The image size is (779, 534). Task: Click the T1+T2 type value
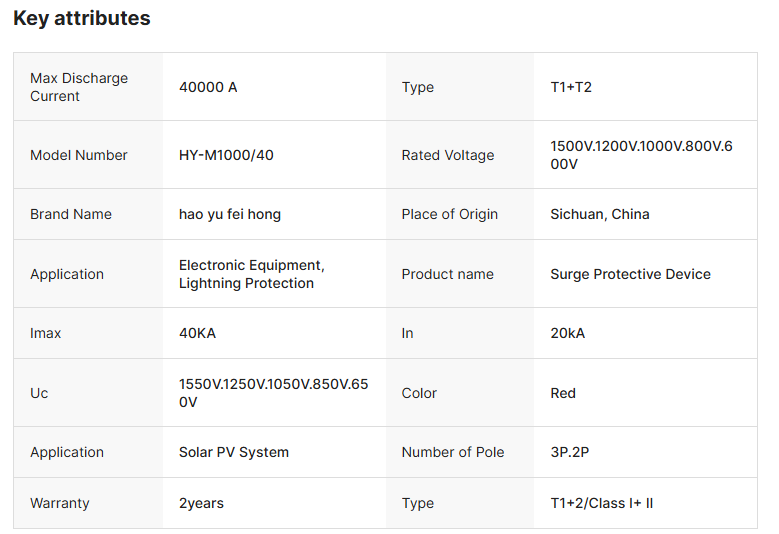[571, 87]
